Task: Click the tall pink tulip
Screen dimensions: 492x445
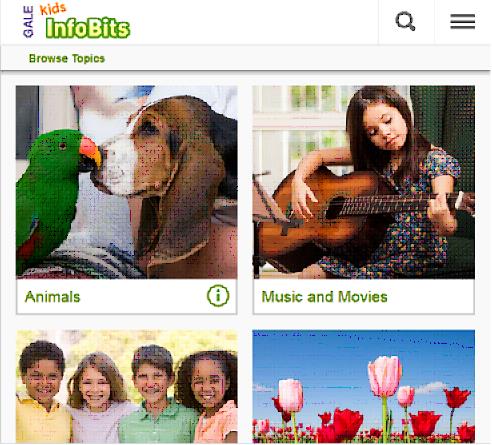Action: 385,377
